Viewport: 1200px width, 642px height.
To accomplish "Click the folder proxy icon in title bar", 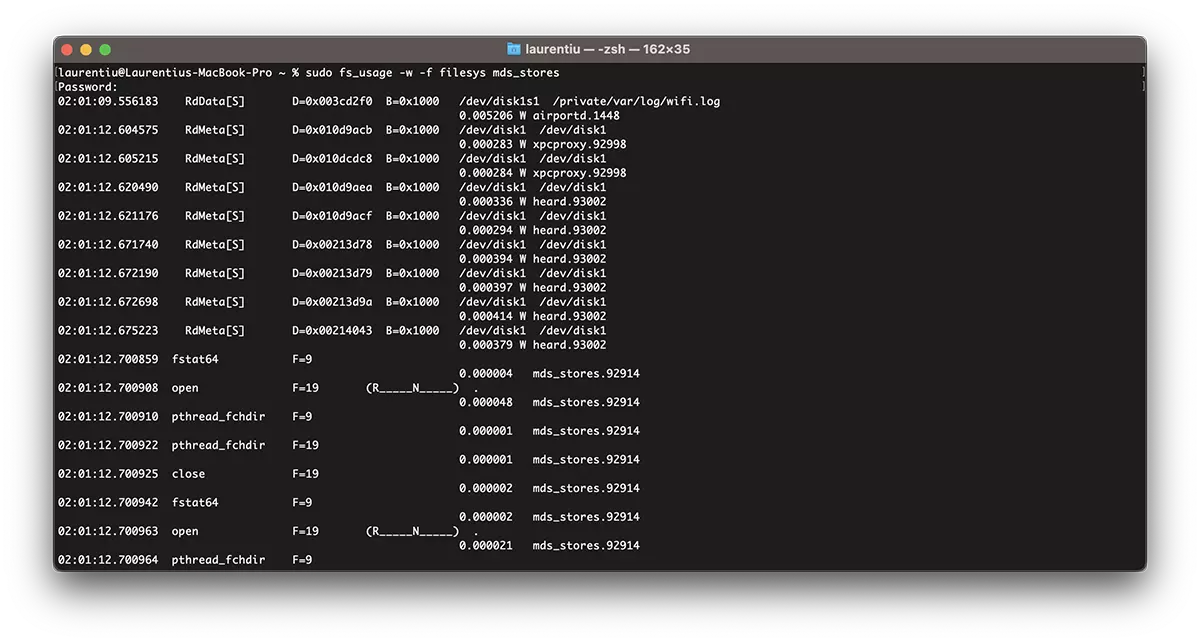I will [x=513, y=49].
